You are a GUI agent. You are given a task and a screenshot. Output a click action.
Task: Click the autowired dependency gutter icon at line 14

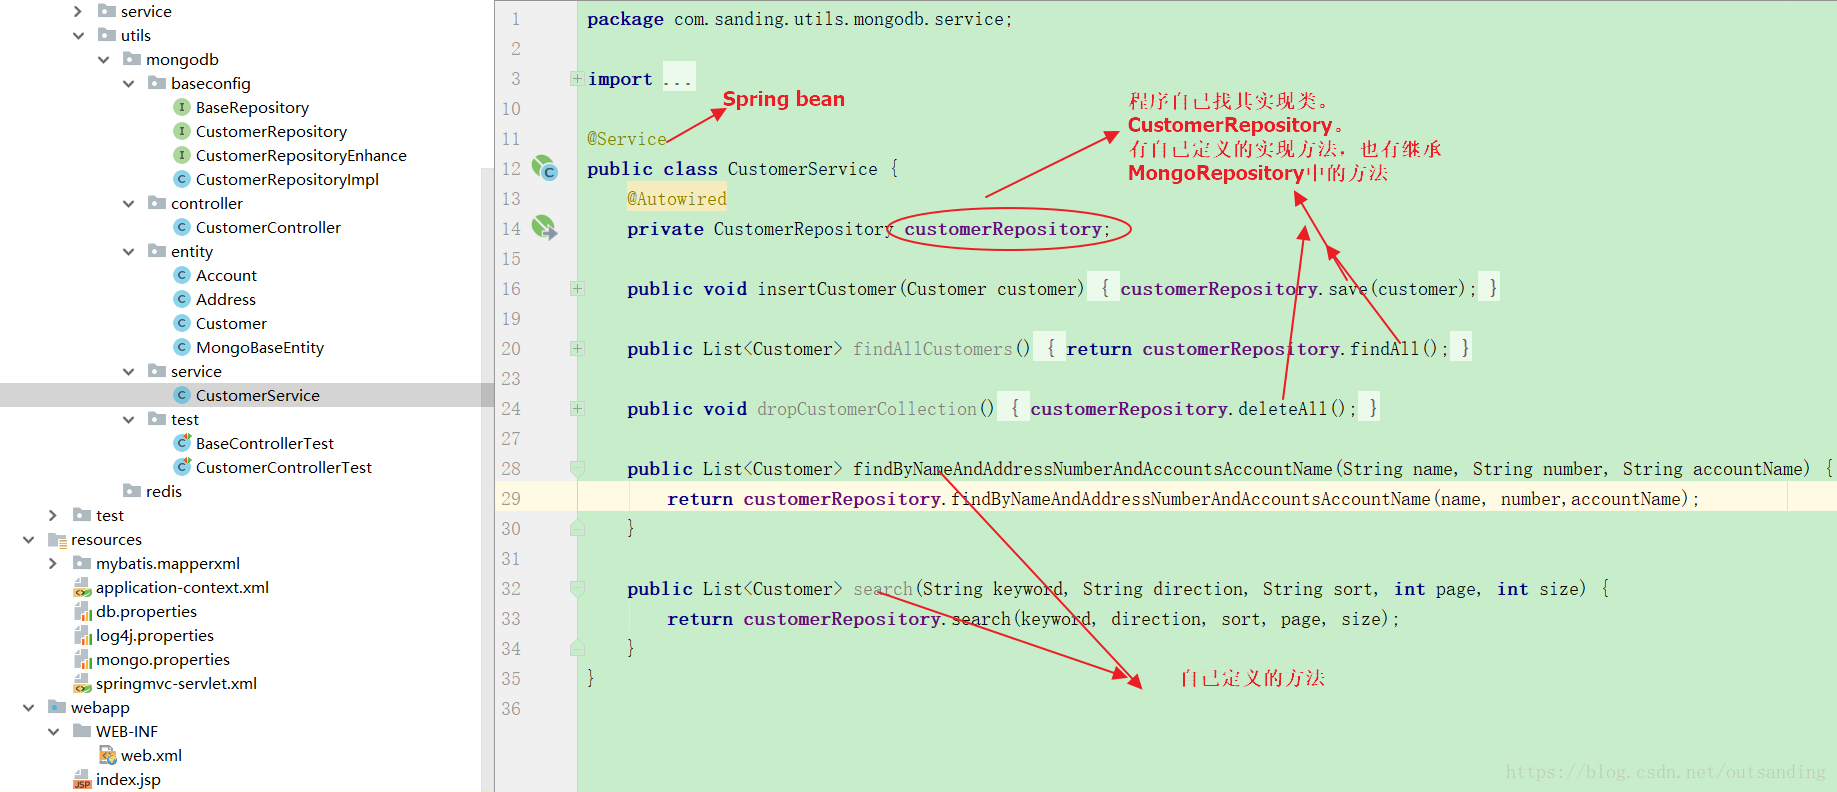[x=544, y=228]
